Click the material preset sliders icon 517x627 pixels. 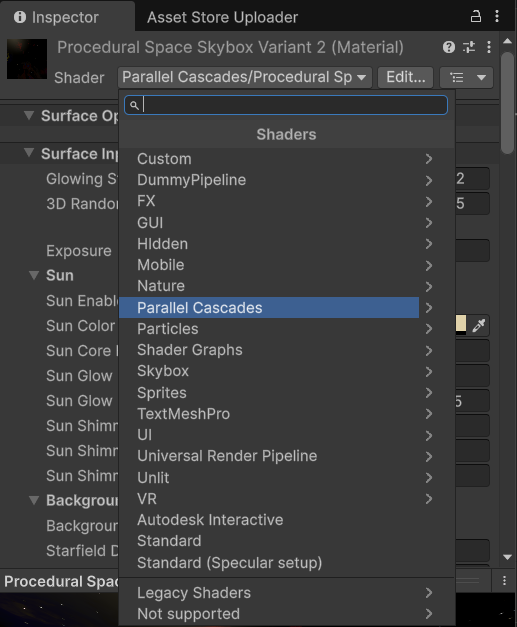[x=469, y=47]
